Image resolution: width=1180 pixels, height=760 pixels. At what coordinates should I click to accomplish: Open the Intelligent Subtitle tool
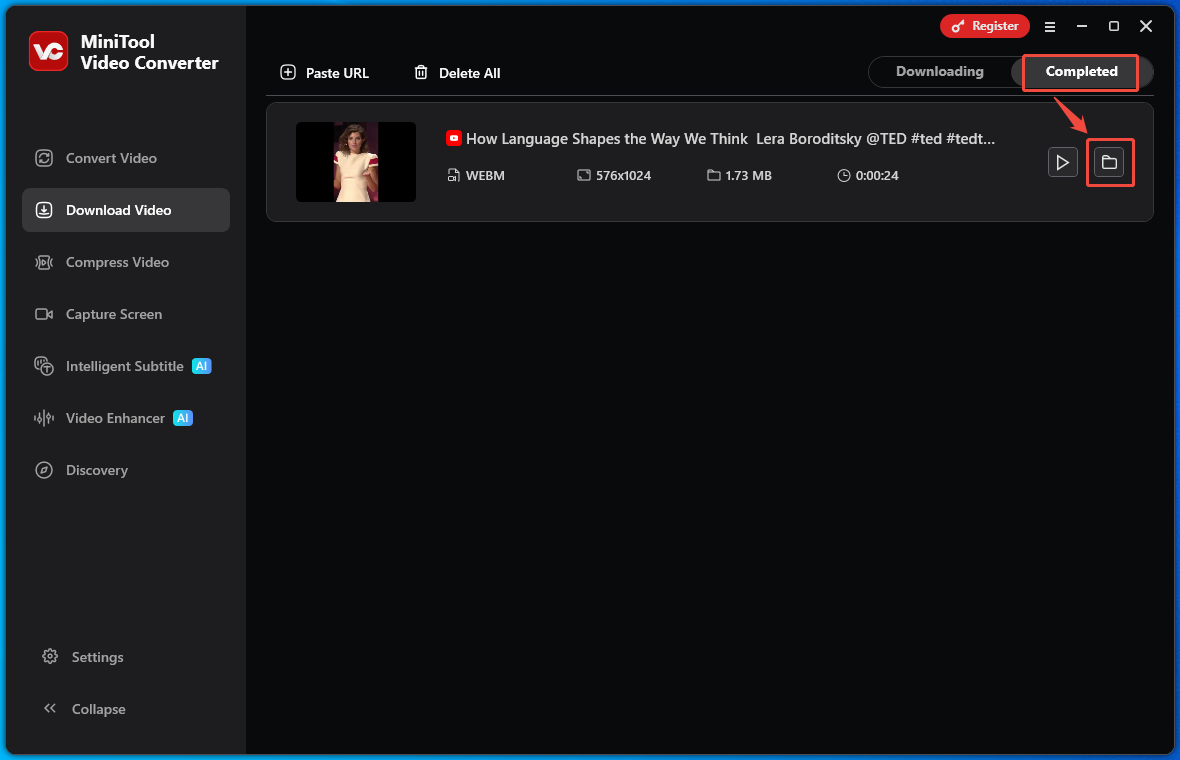tap(126, 366)
